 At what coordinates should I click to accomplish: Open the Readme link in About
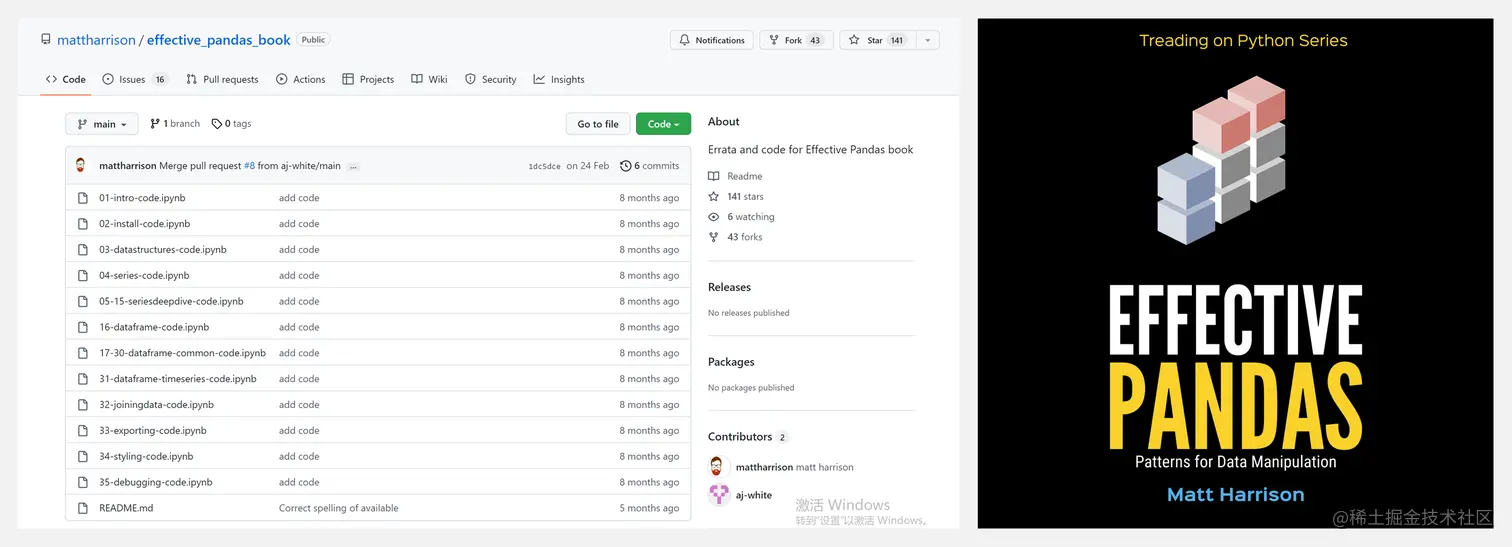735,176
